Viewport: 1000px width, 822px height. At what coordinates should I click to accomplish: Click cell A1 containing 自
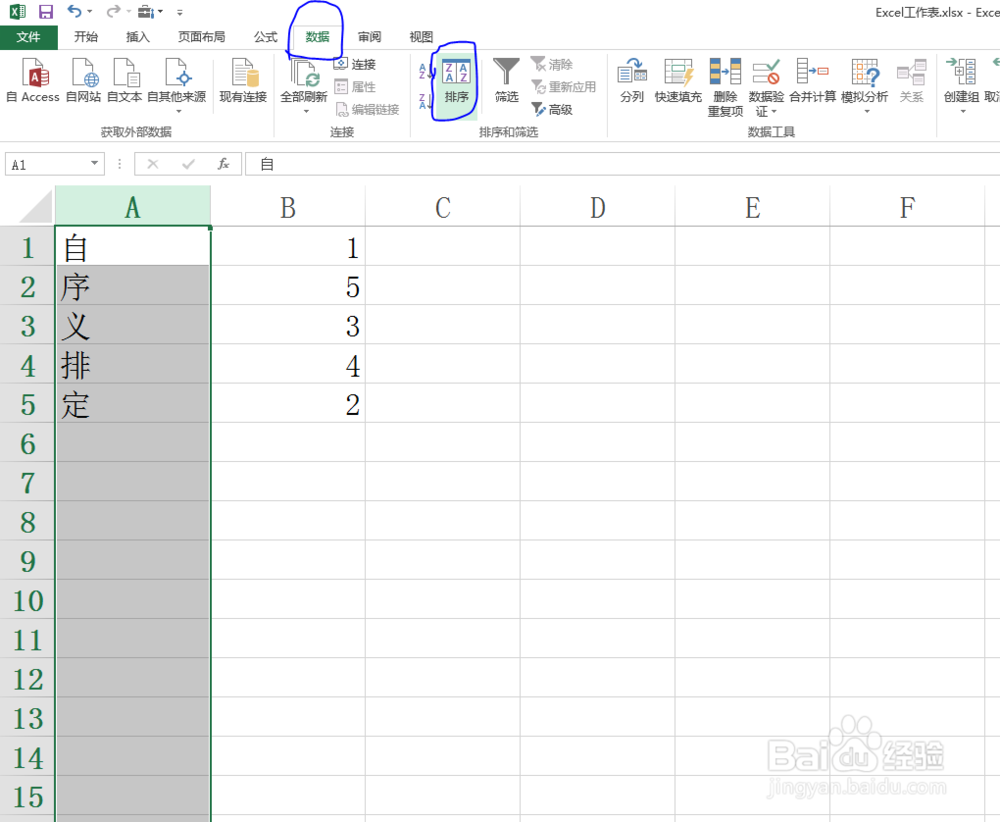tap(133, 247)
